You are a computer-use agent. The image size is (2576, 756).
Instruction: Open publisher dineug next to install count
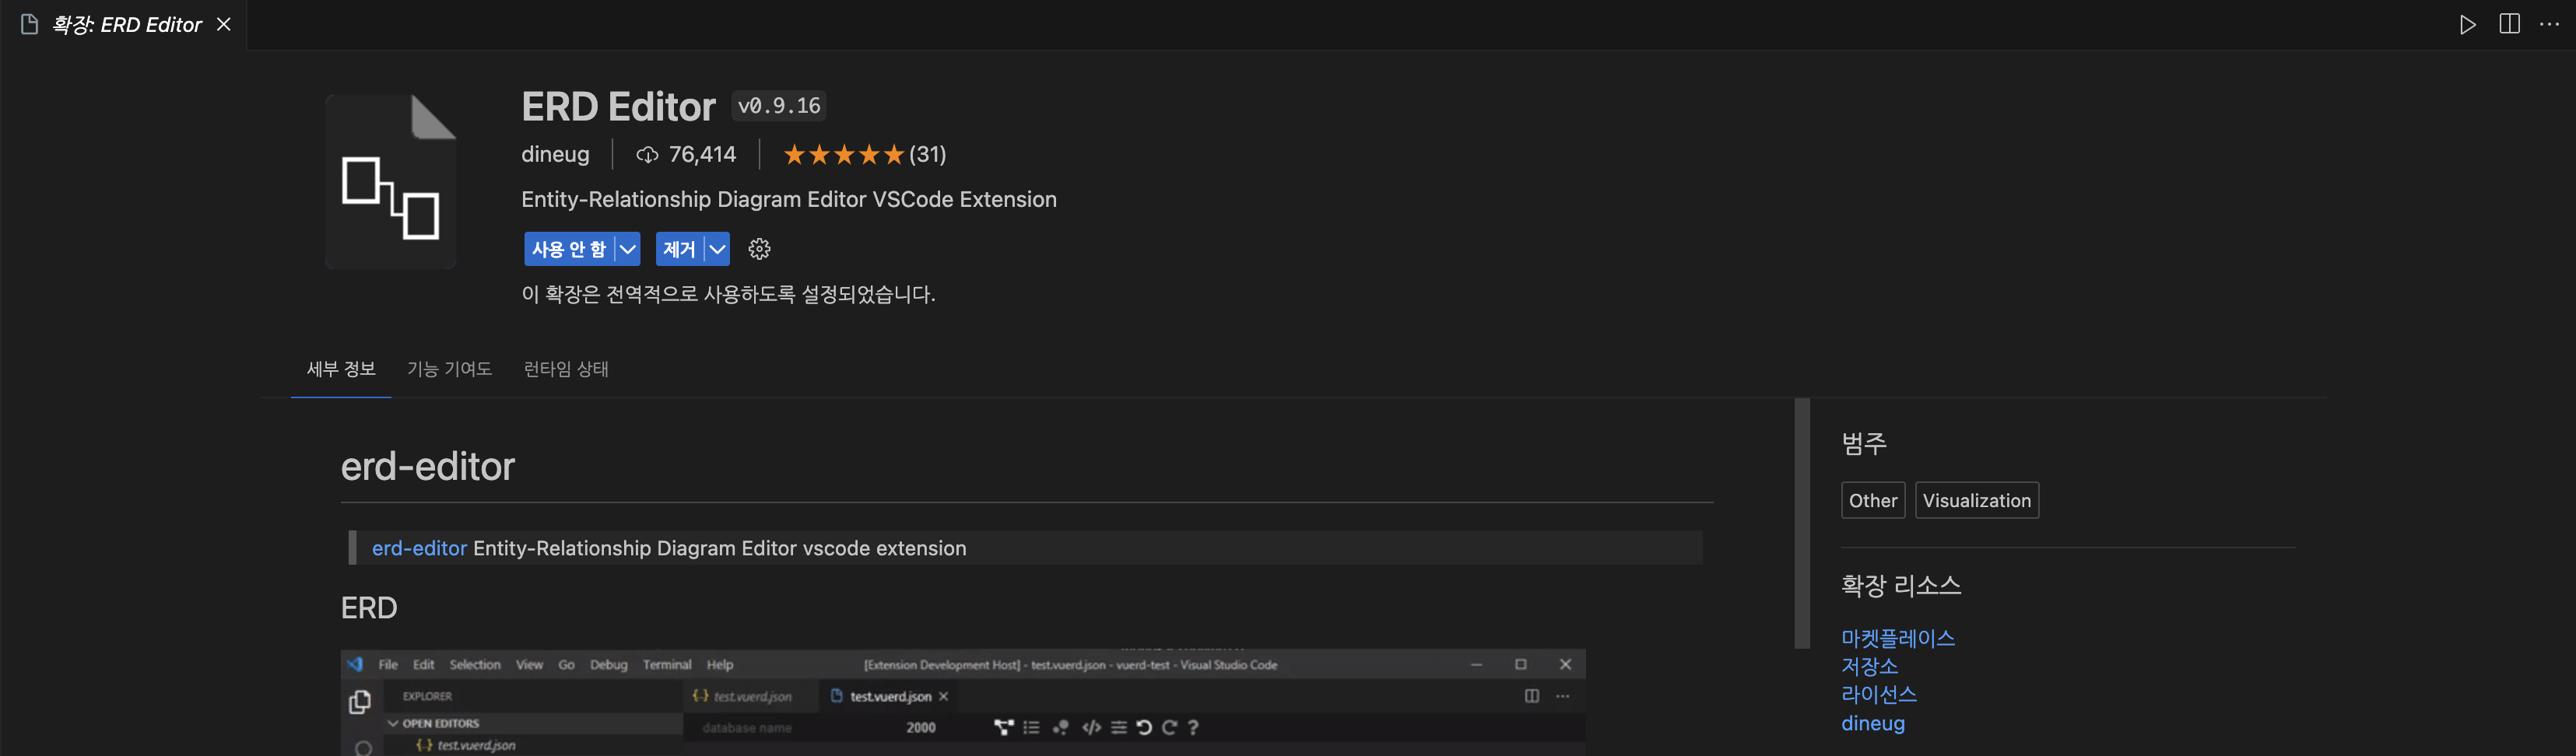[x=555, y=154]
